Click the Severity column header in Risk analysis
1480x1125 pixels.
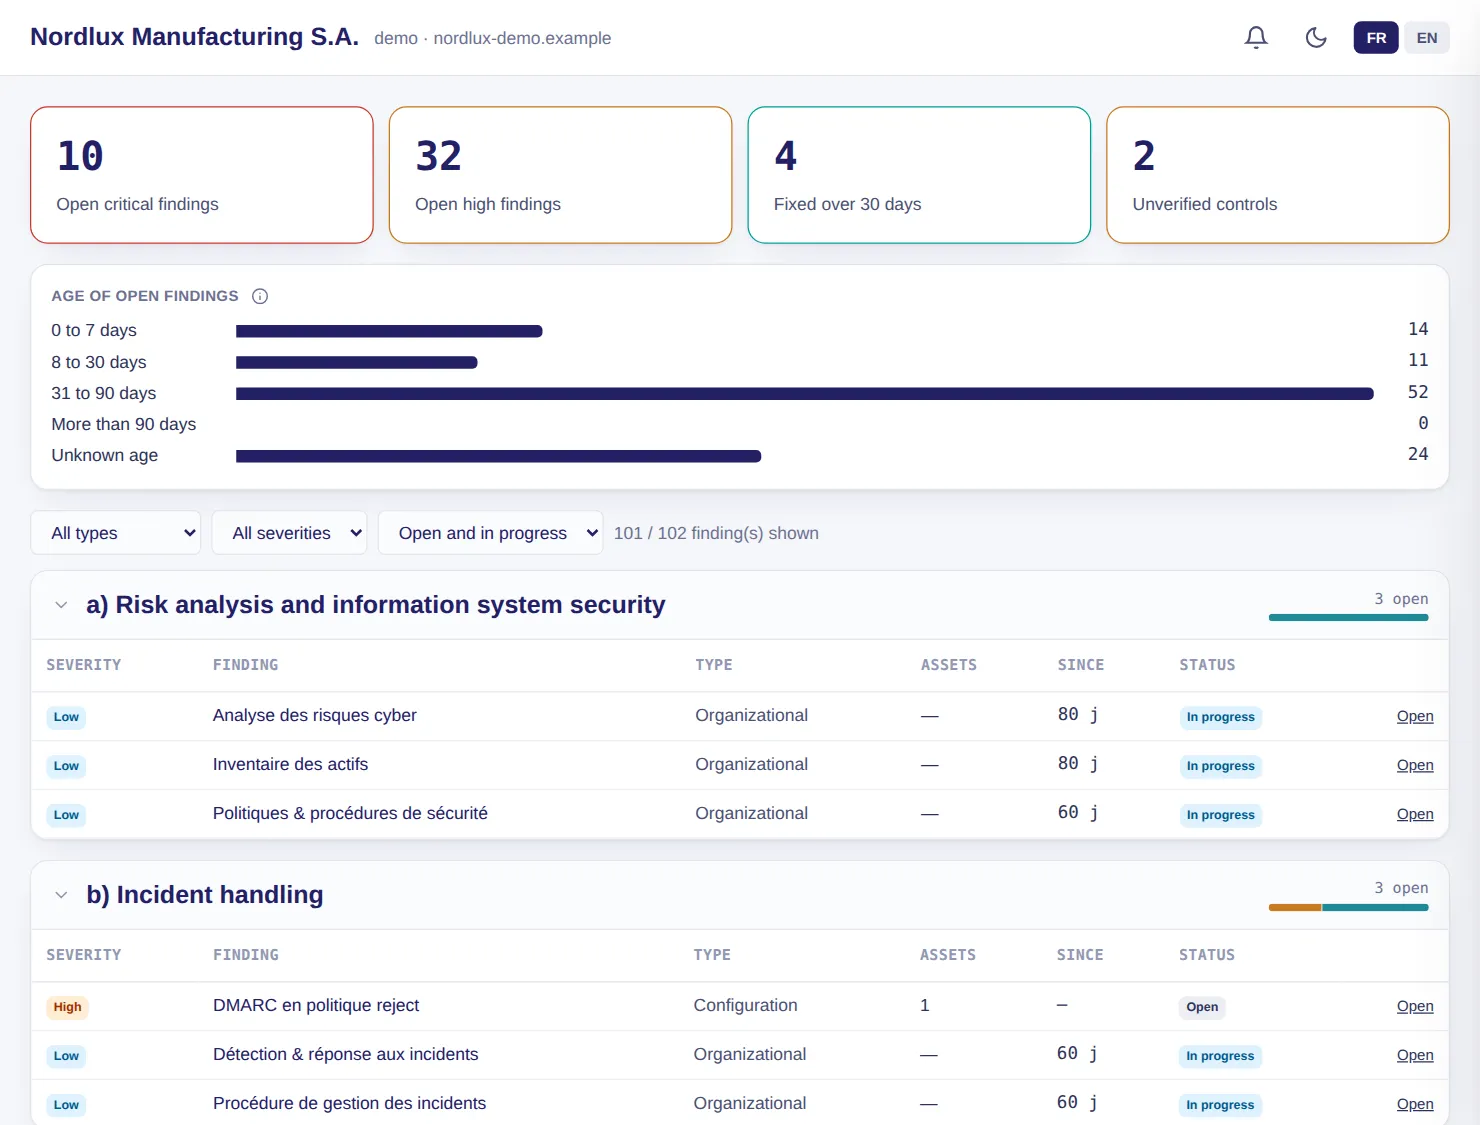tap(84, 665)
